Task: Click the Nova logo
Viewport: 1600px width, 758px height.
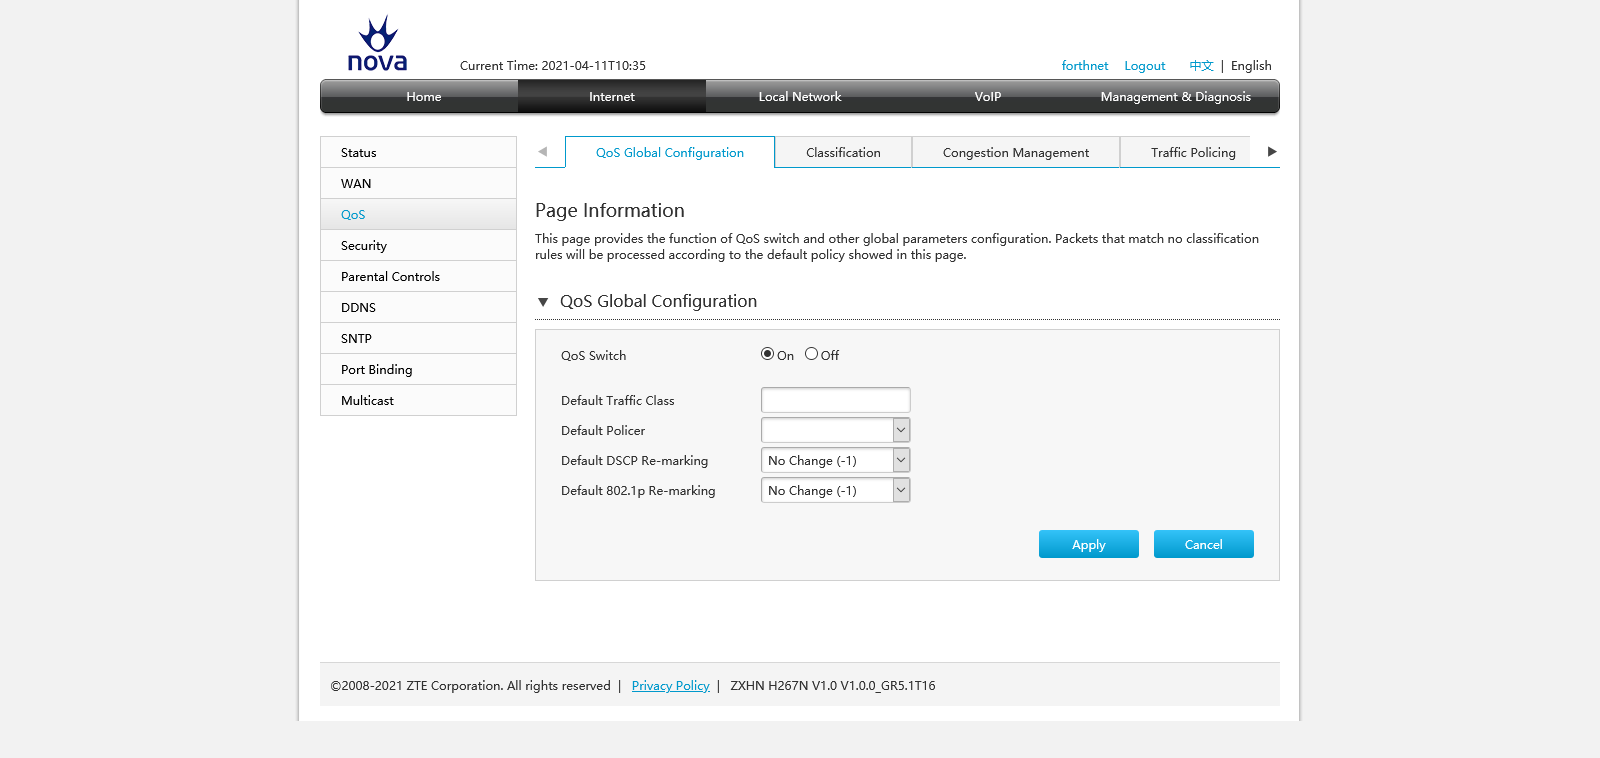Action: tap(377, 44)
